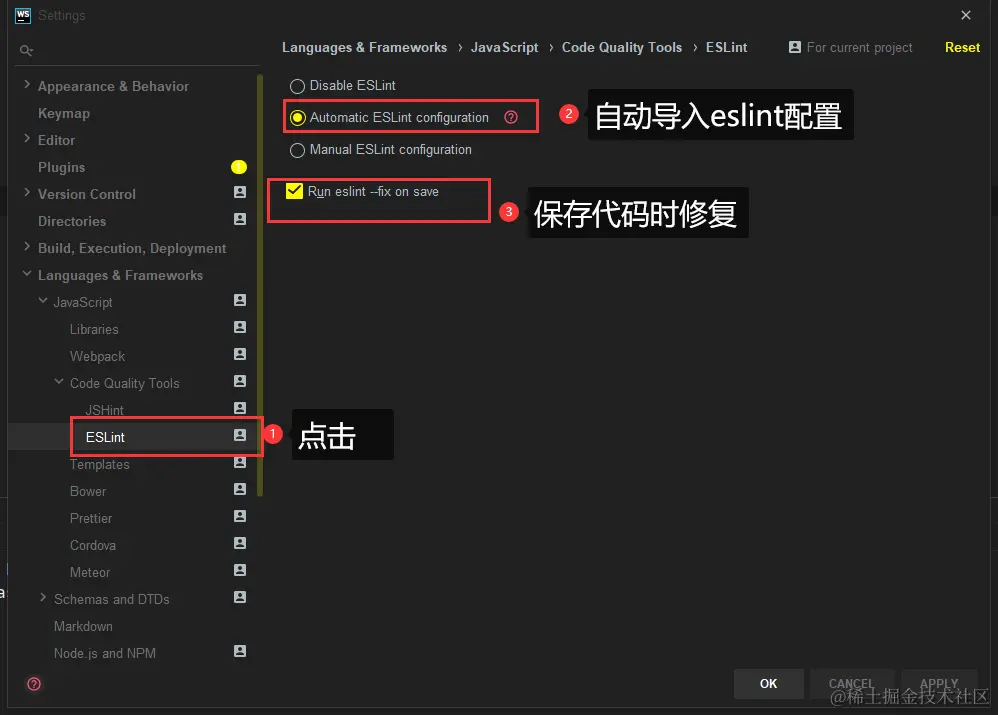This screenshot has width=998, height=715.
Task: Toggle Run eslint --fix on save checkbox
Action: coord(294,191)
